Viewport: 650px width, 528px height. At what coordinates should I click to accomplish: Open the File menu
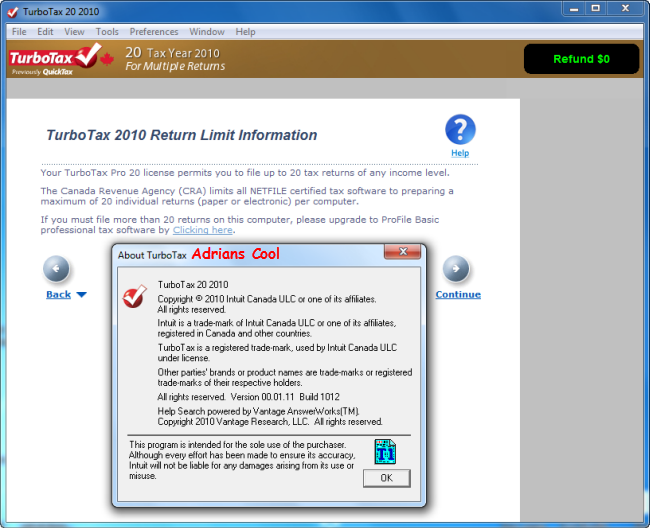[x=19, y=32]
